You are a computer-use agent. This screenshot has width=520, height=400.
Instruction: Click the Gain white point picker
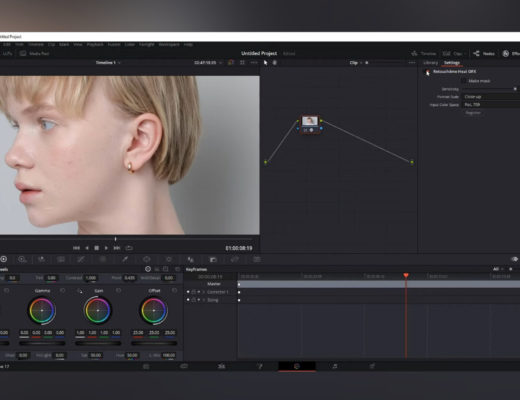80,291
